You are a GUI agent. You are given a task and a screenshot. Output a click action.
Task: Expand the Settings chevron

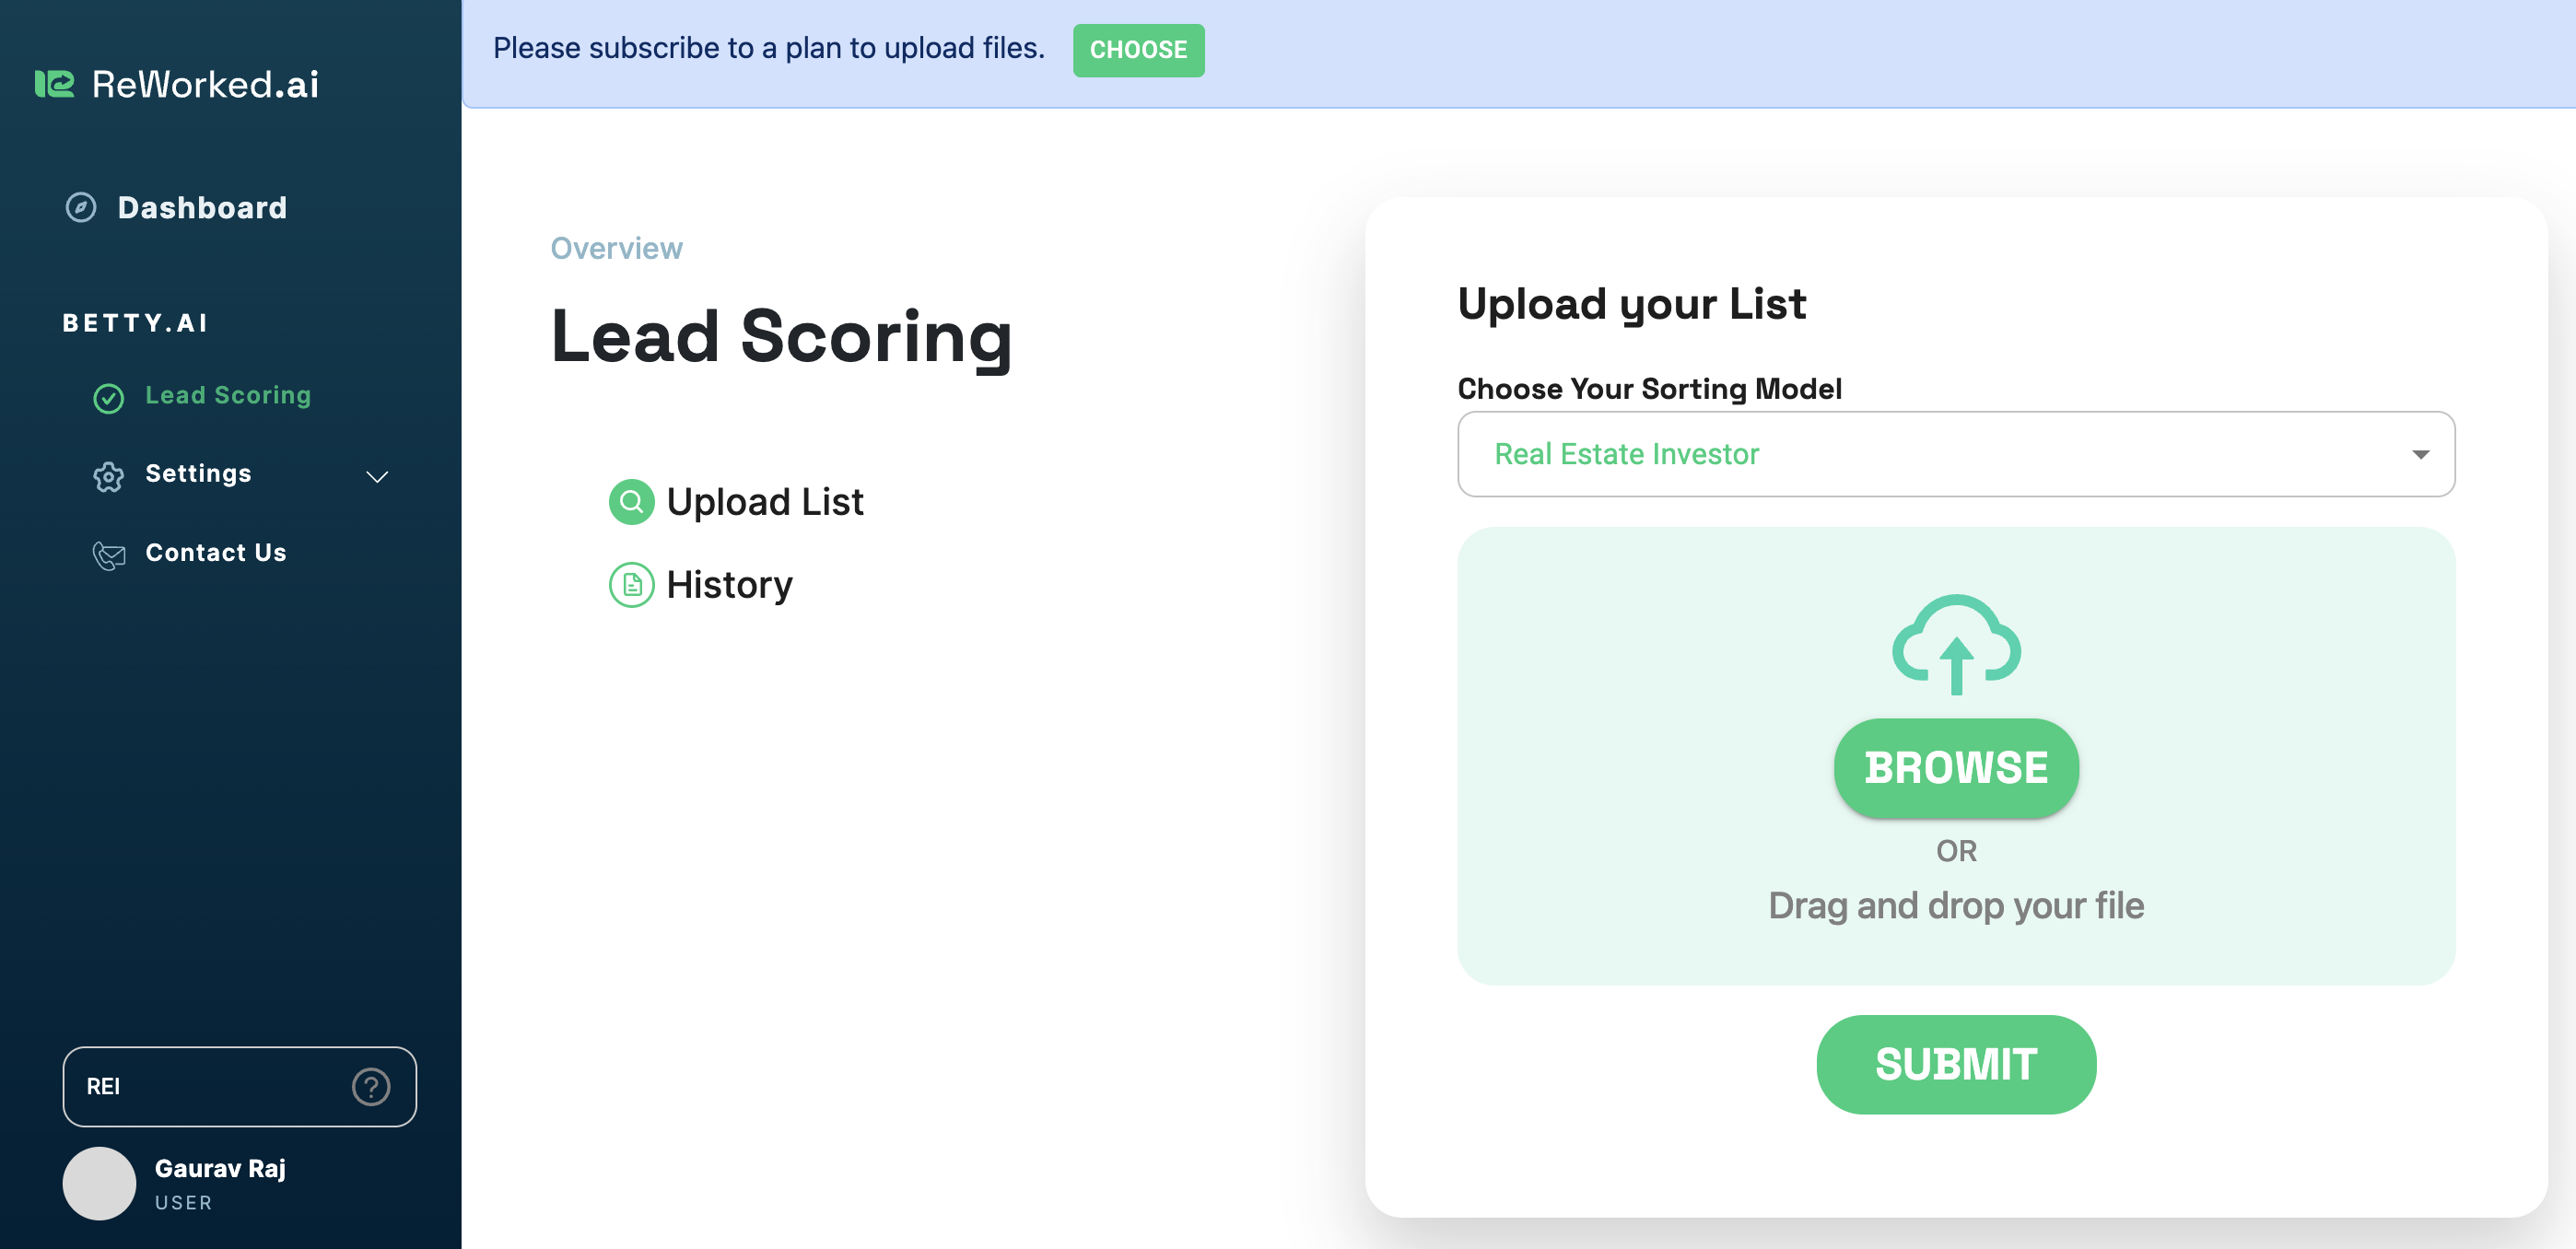click(x=377, y=476)
